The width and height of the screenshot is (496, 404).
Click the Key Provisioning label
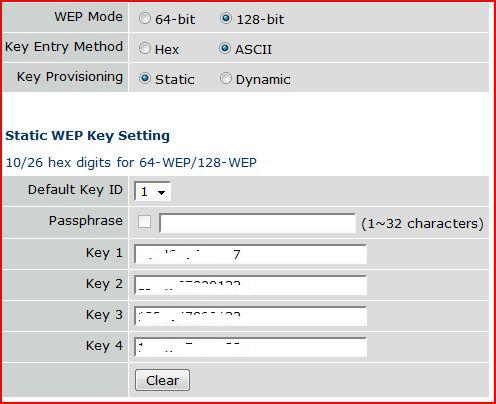pos(70,77)
